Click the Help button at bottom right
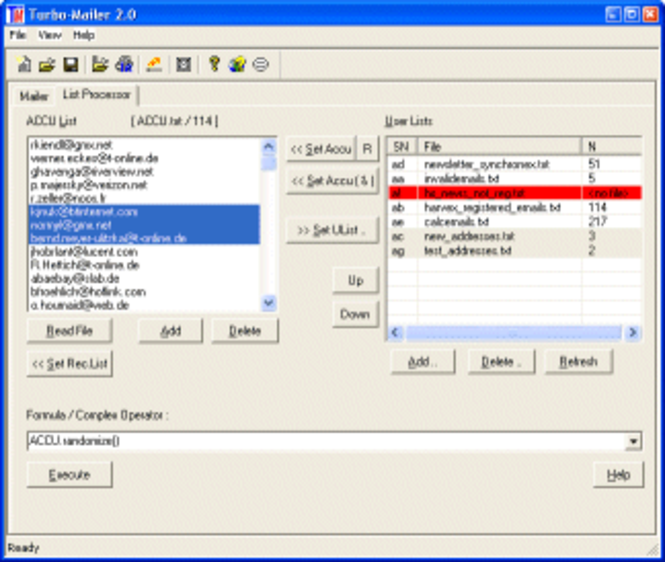Screen dimensions: 665x562 [618, 475]
